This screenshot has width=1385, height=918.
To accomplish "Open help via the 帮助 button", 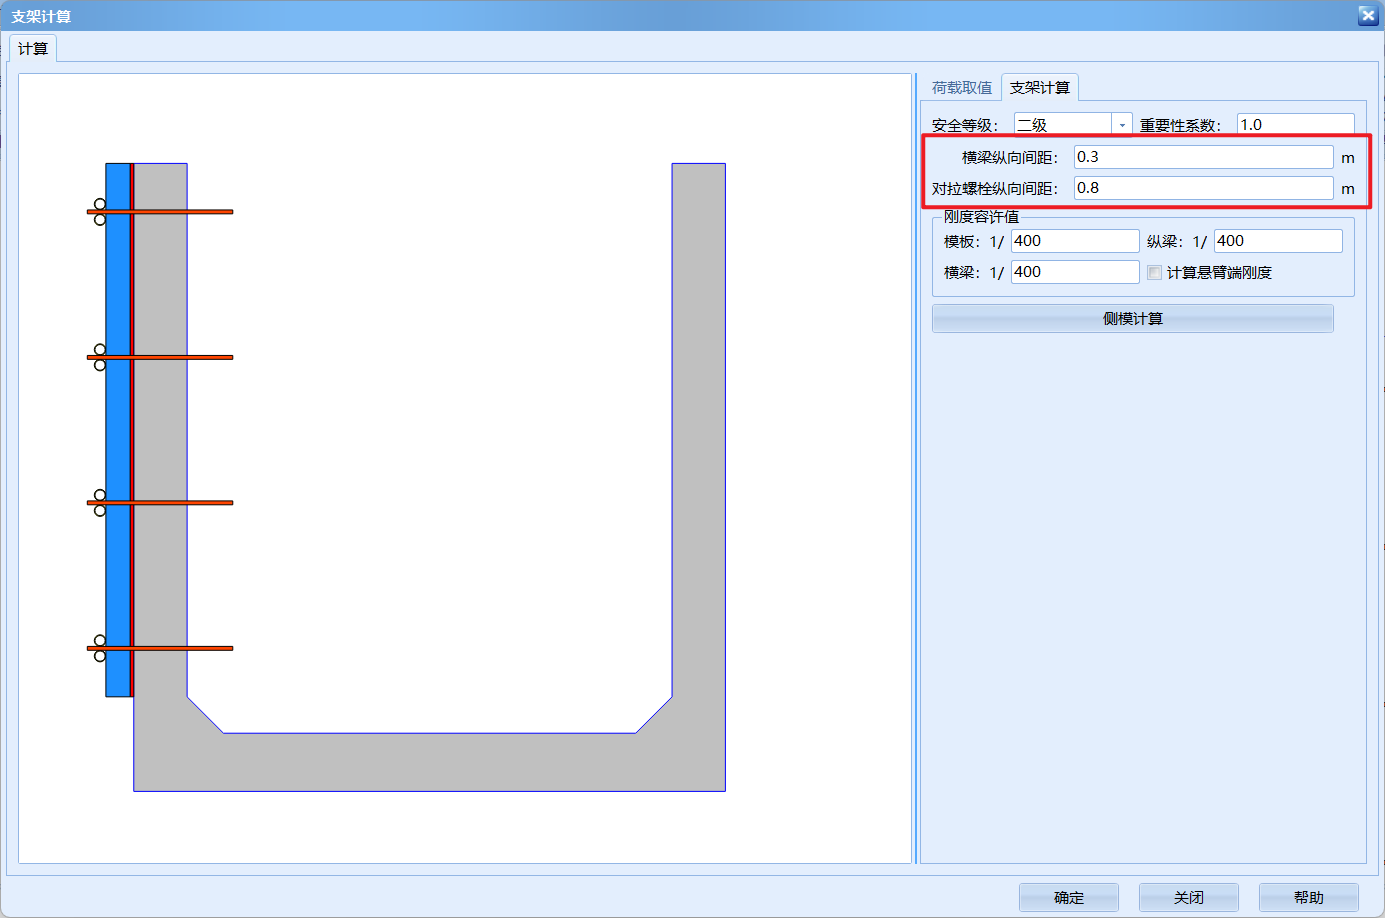I will tap(1308, 897).
